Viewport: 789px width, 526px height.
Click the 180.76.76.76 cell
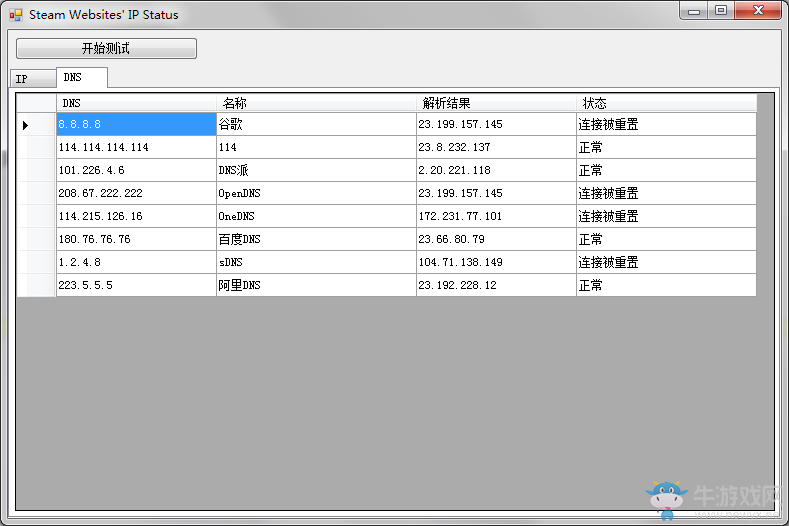tap(136, 239)
